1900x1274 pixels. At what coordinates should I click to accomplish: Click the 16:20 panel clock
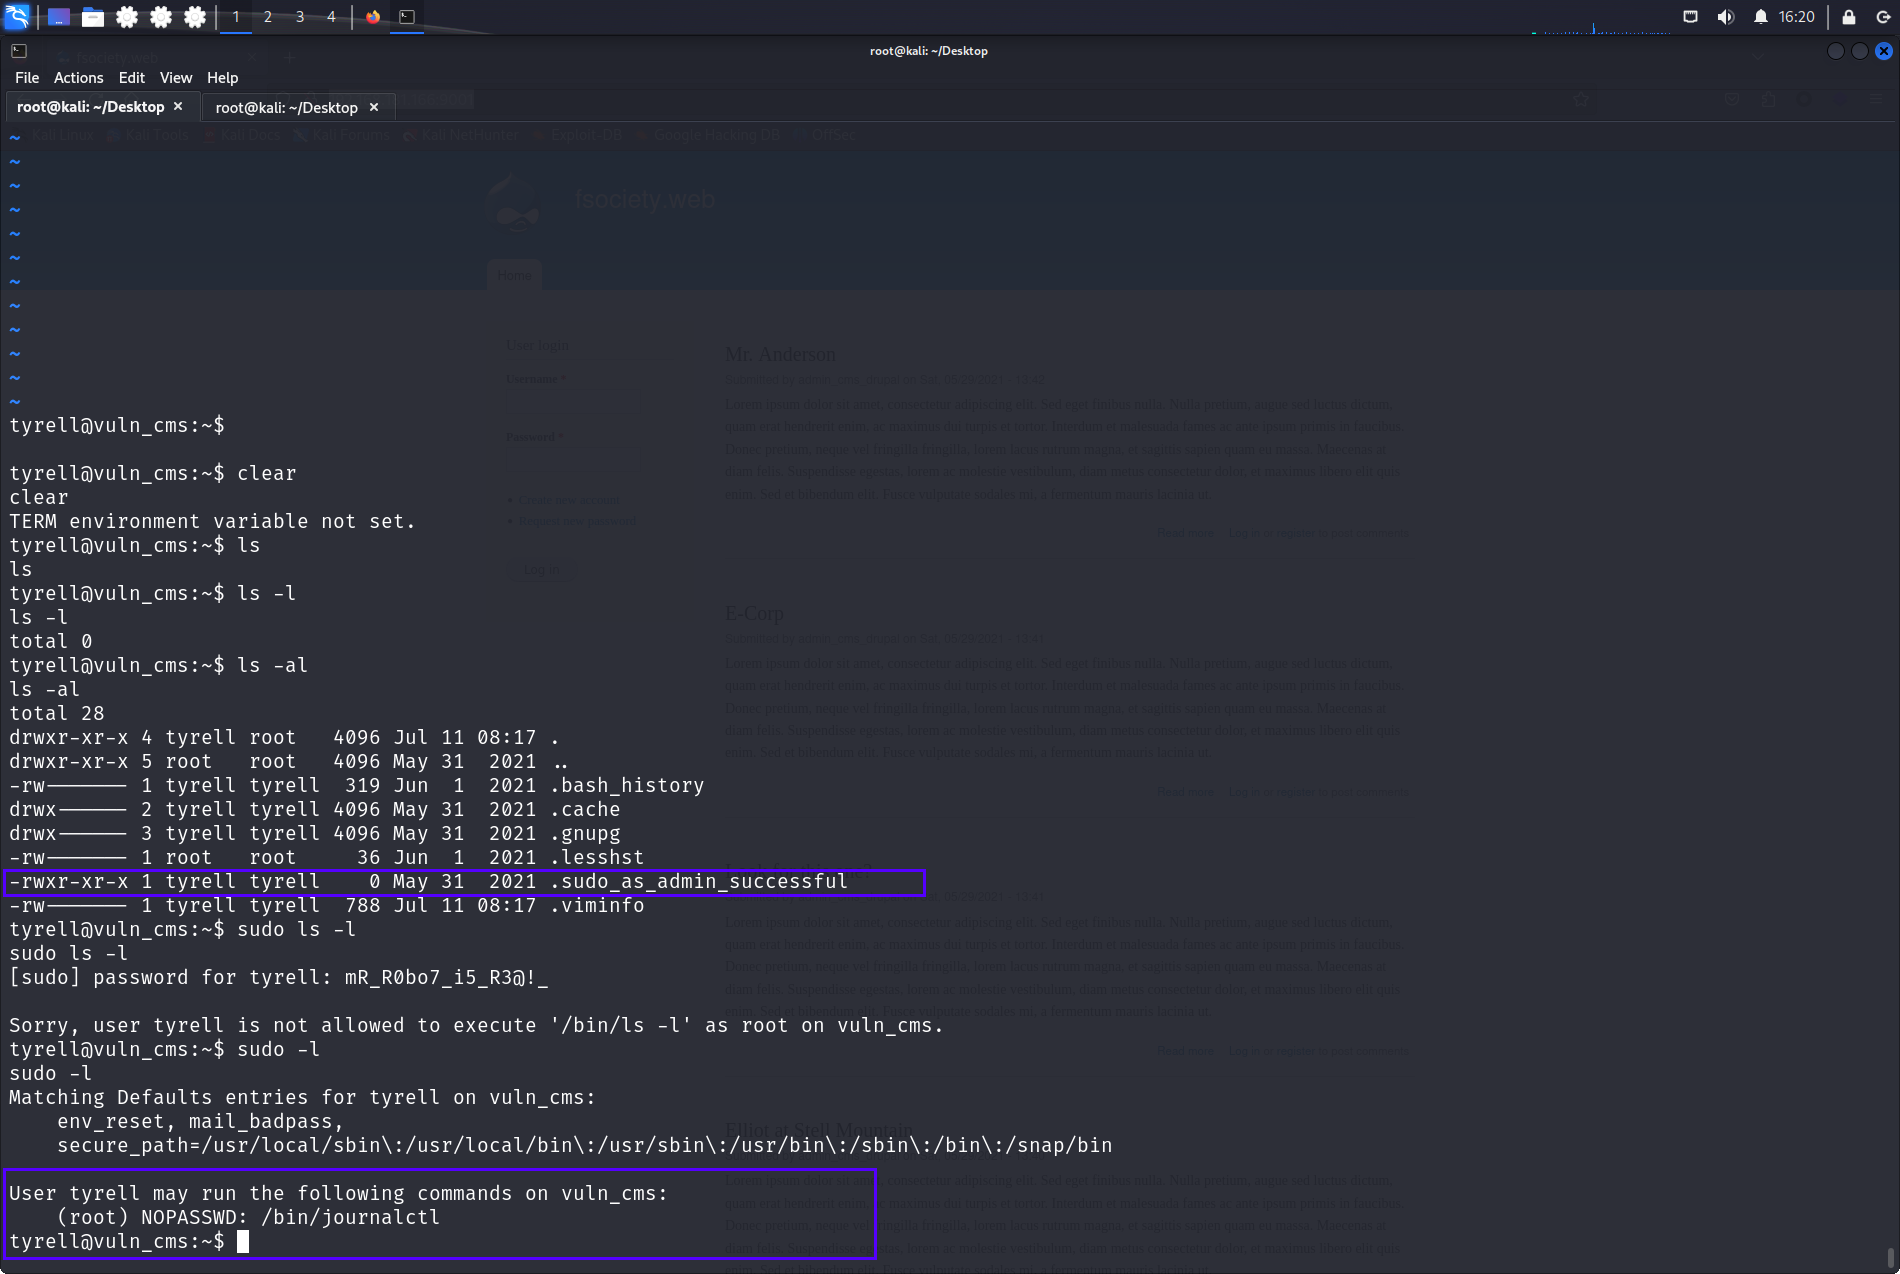pos(1796,17)
